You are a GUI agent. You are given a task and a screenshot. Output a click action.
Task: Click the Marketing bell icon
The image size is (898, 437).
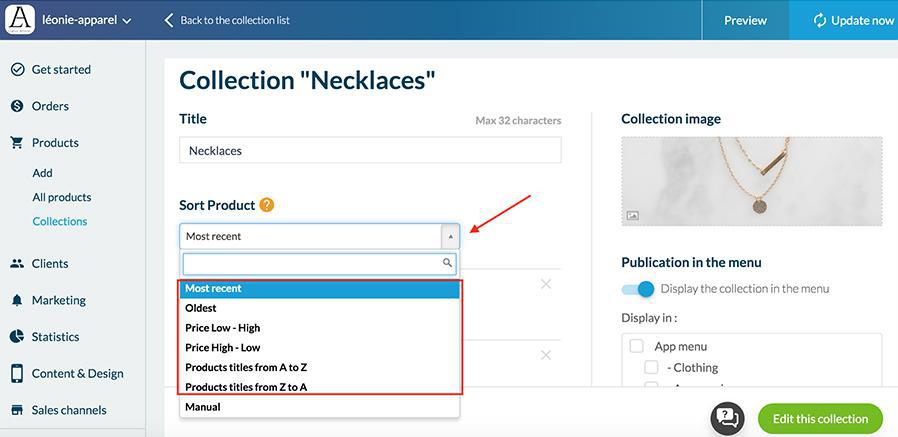[17, 300]
